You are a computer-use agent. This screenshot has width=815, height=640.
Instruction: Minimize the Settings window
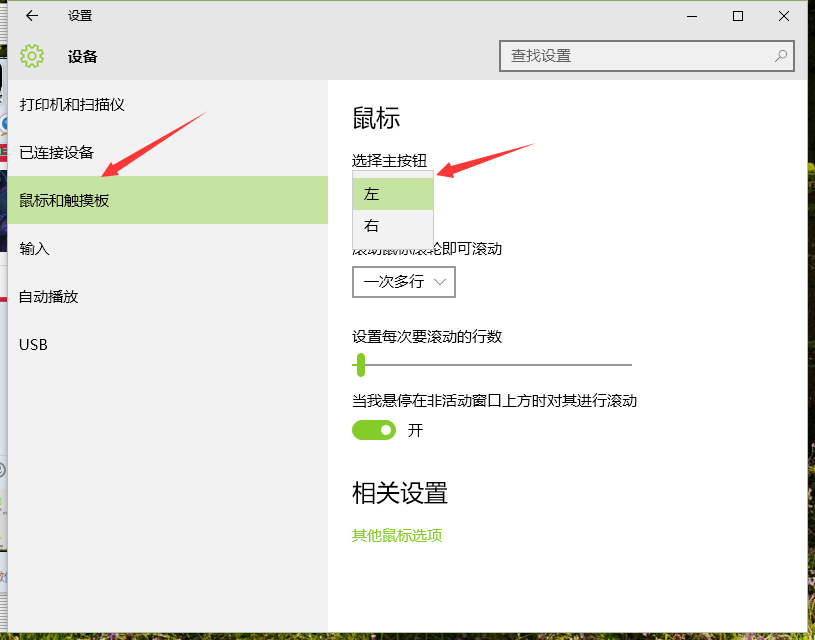pos(691,16)
